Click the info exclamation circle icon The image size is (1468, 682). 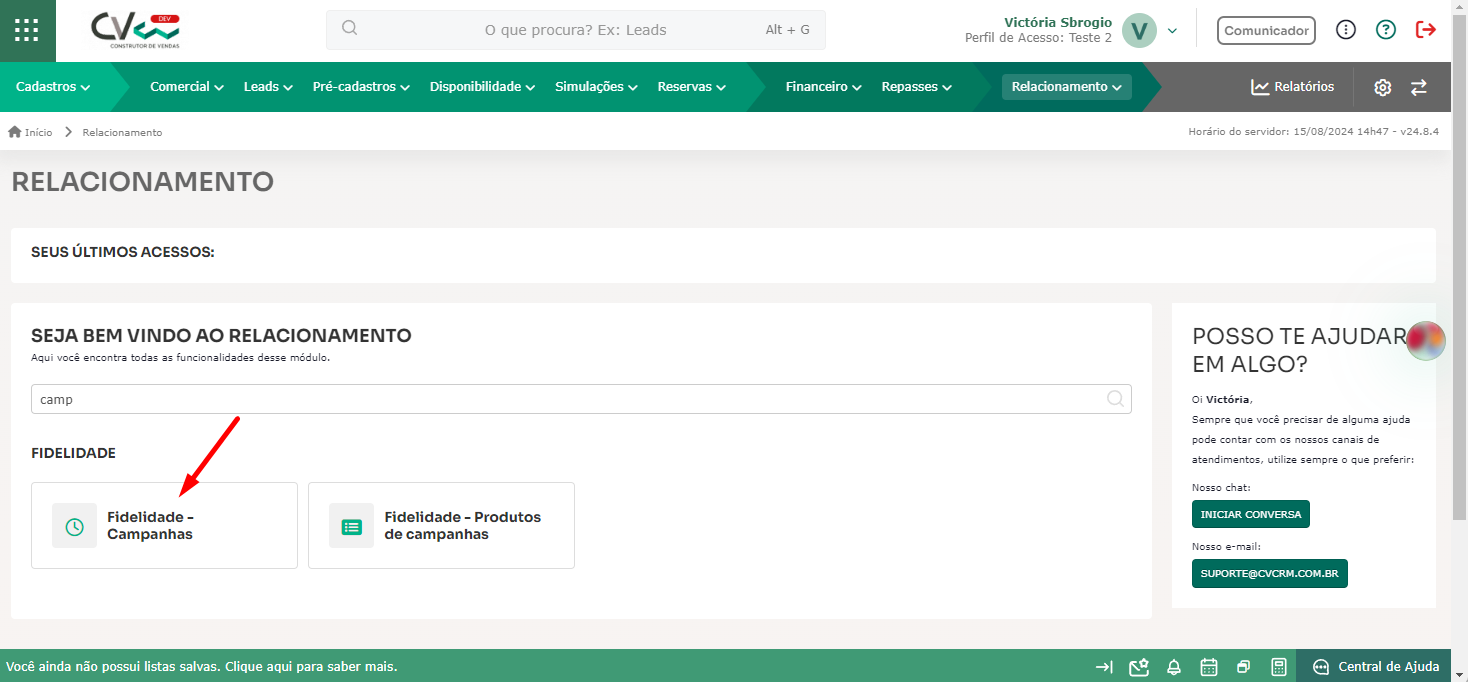(x=1346, y=30)
